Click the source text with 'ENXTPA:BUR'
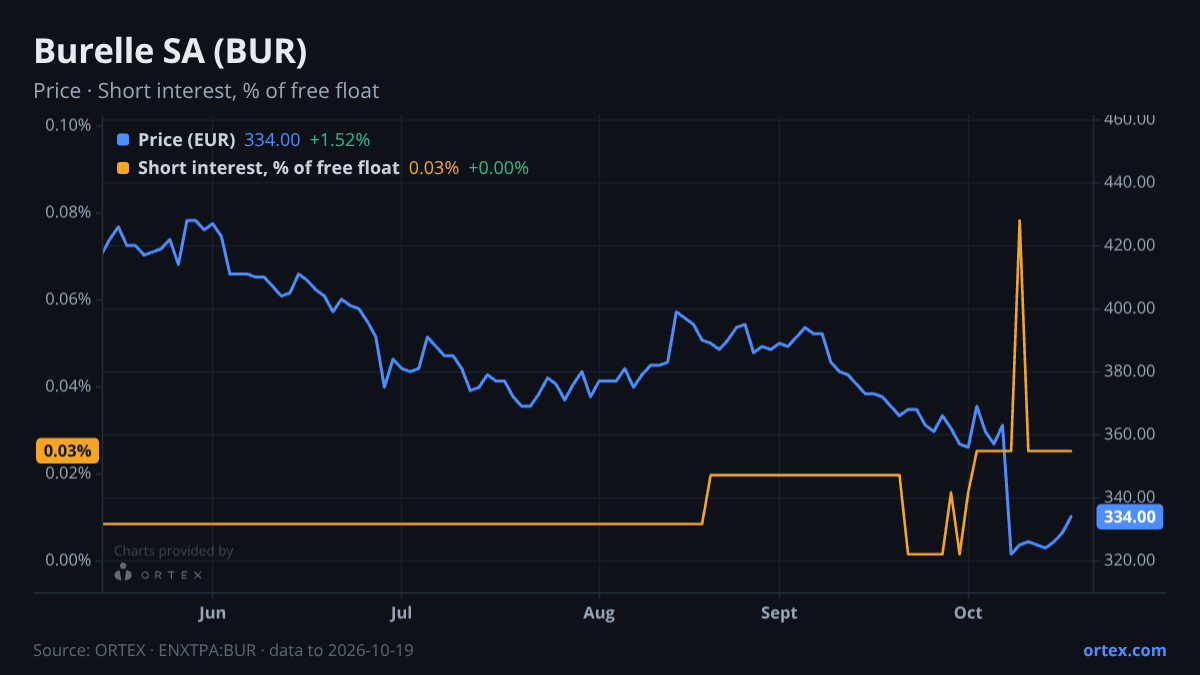 click(x=223, y=650)
